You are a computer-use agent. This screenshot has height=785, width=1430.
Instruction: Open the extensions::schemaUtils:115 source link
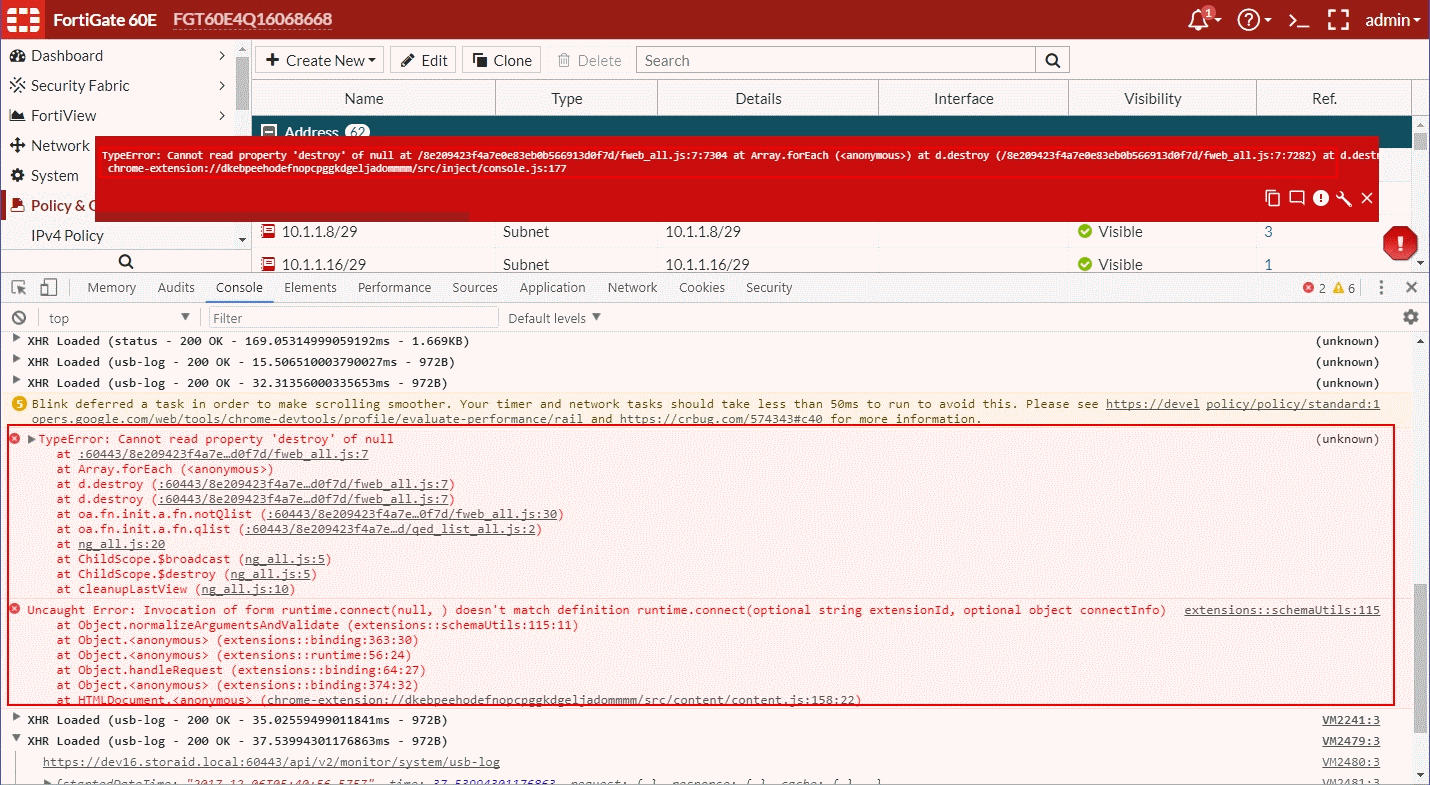[1281, 610]
